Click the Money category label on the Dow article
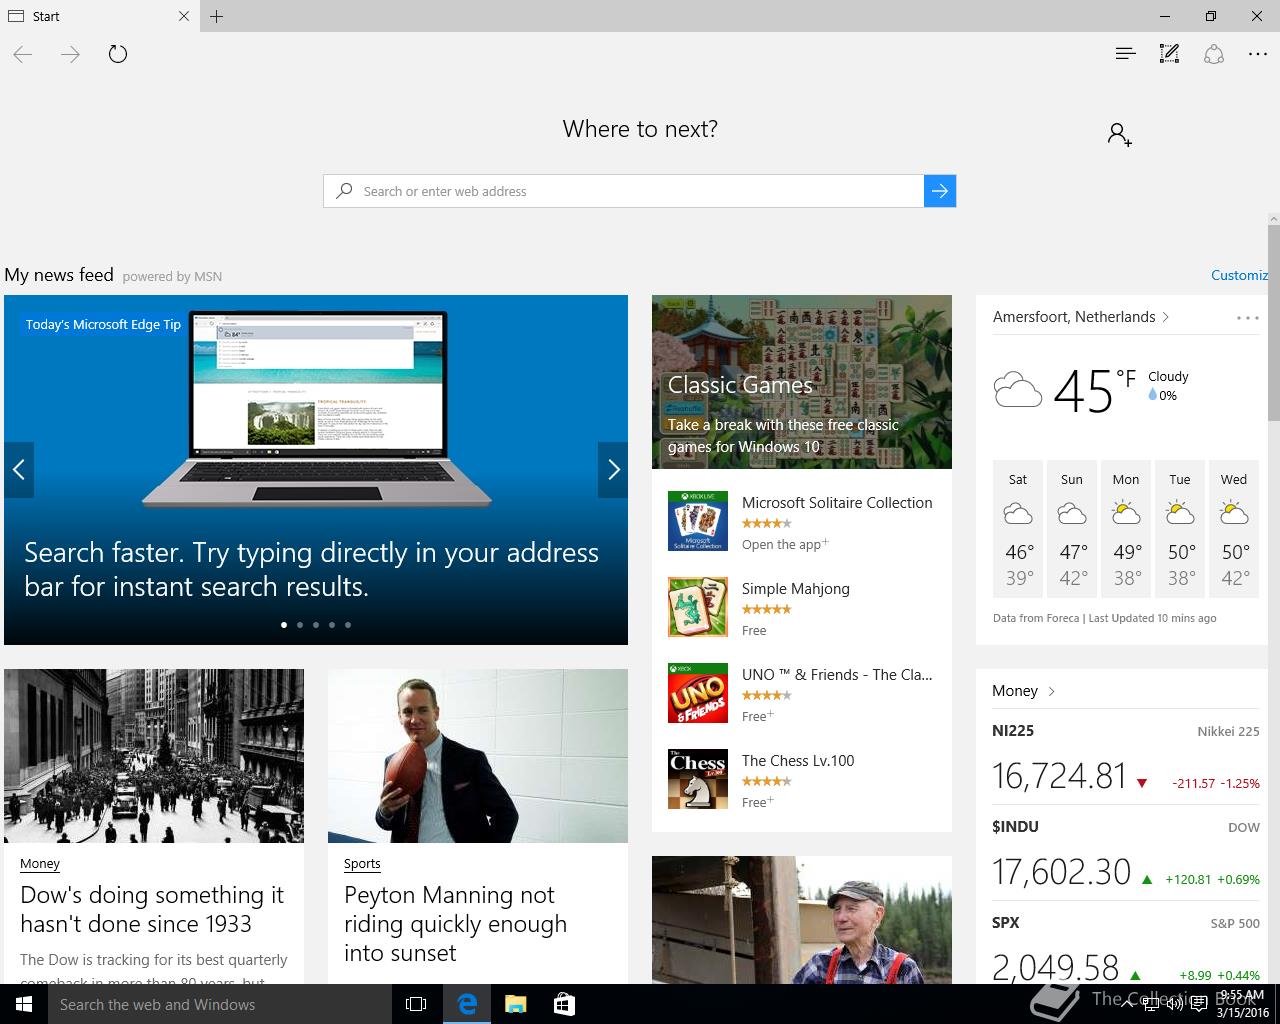 click(40, 864)
